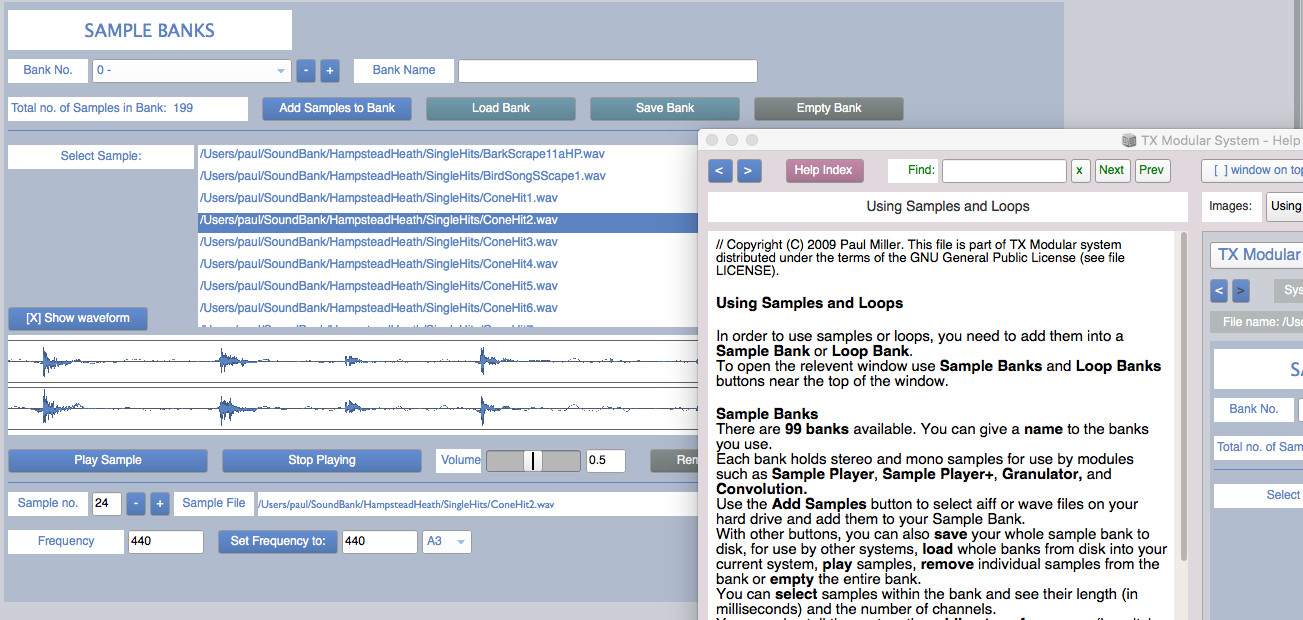The height and width of the screenshot is (620, 1303).
Task: Click Next to find next match
Action: coord(1111,171)
